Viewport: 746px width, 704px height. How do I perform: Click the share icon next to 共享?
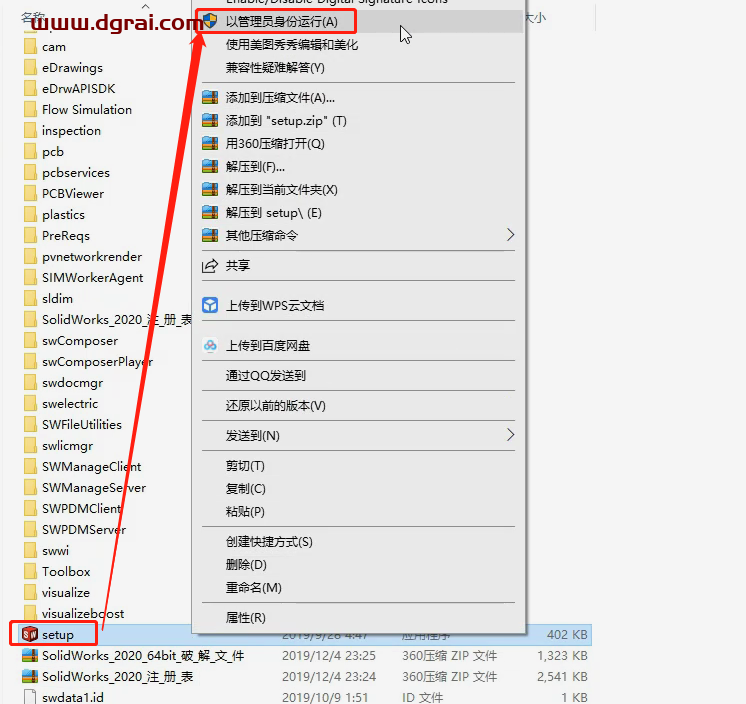pos(210,265)
